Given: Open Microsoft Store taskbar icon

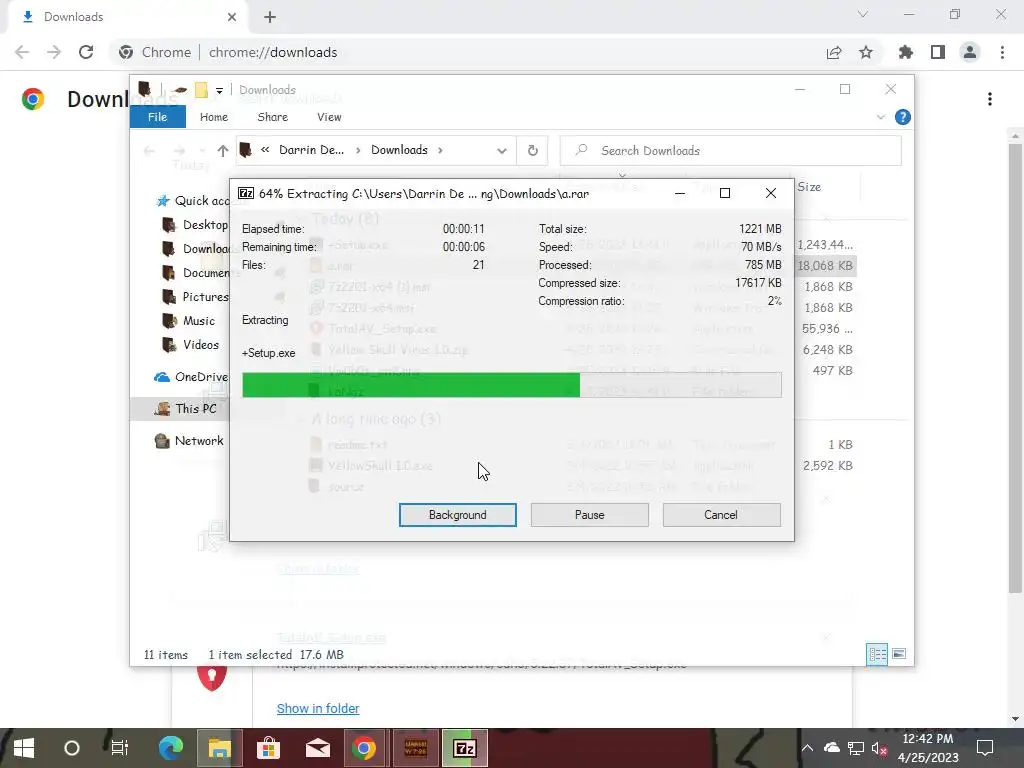Looking at the screenshot, I should pos(268,748).
